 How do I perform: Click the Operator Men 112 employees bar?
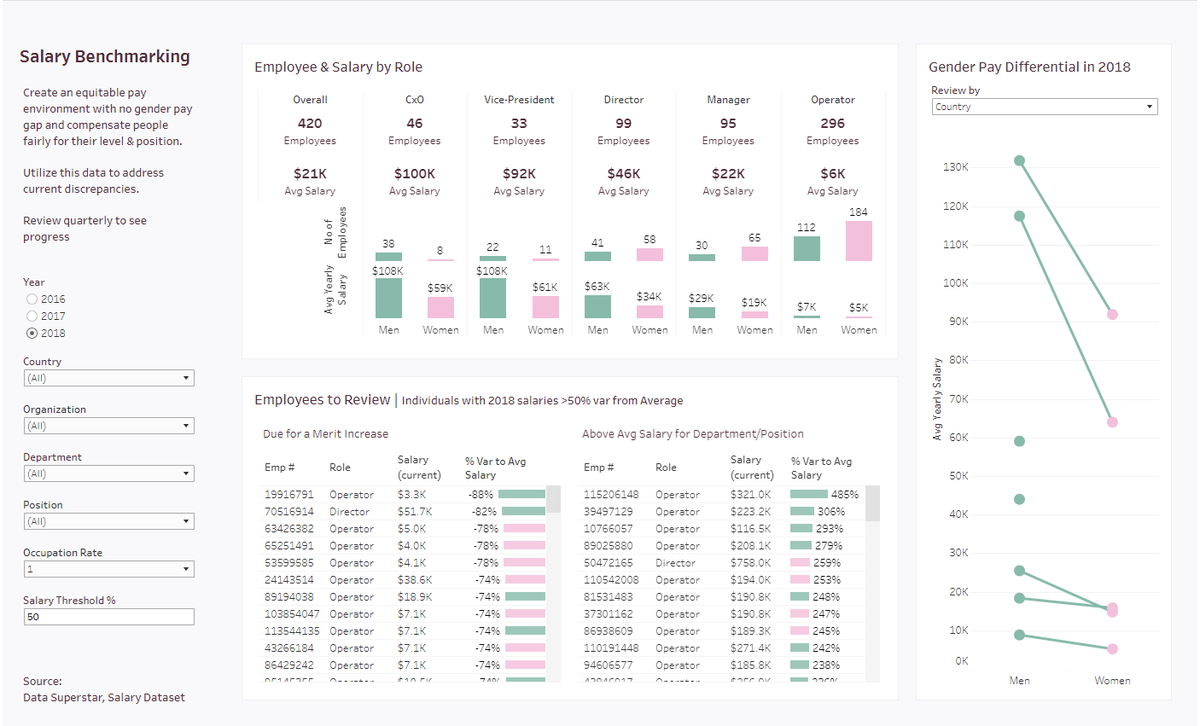click(806, 249)
